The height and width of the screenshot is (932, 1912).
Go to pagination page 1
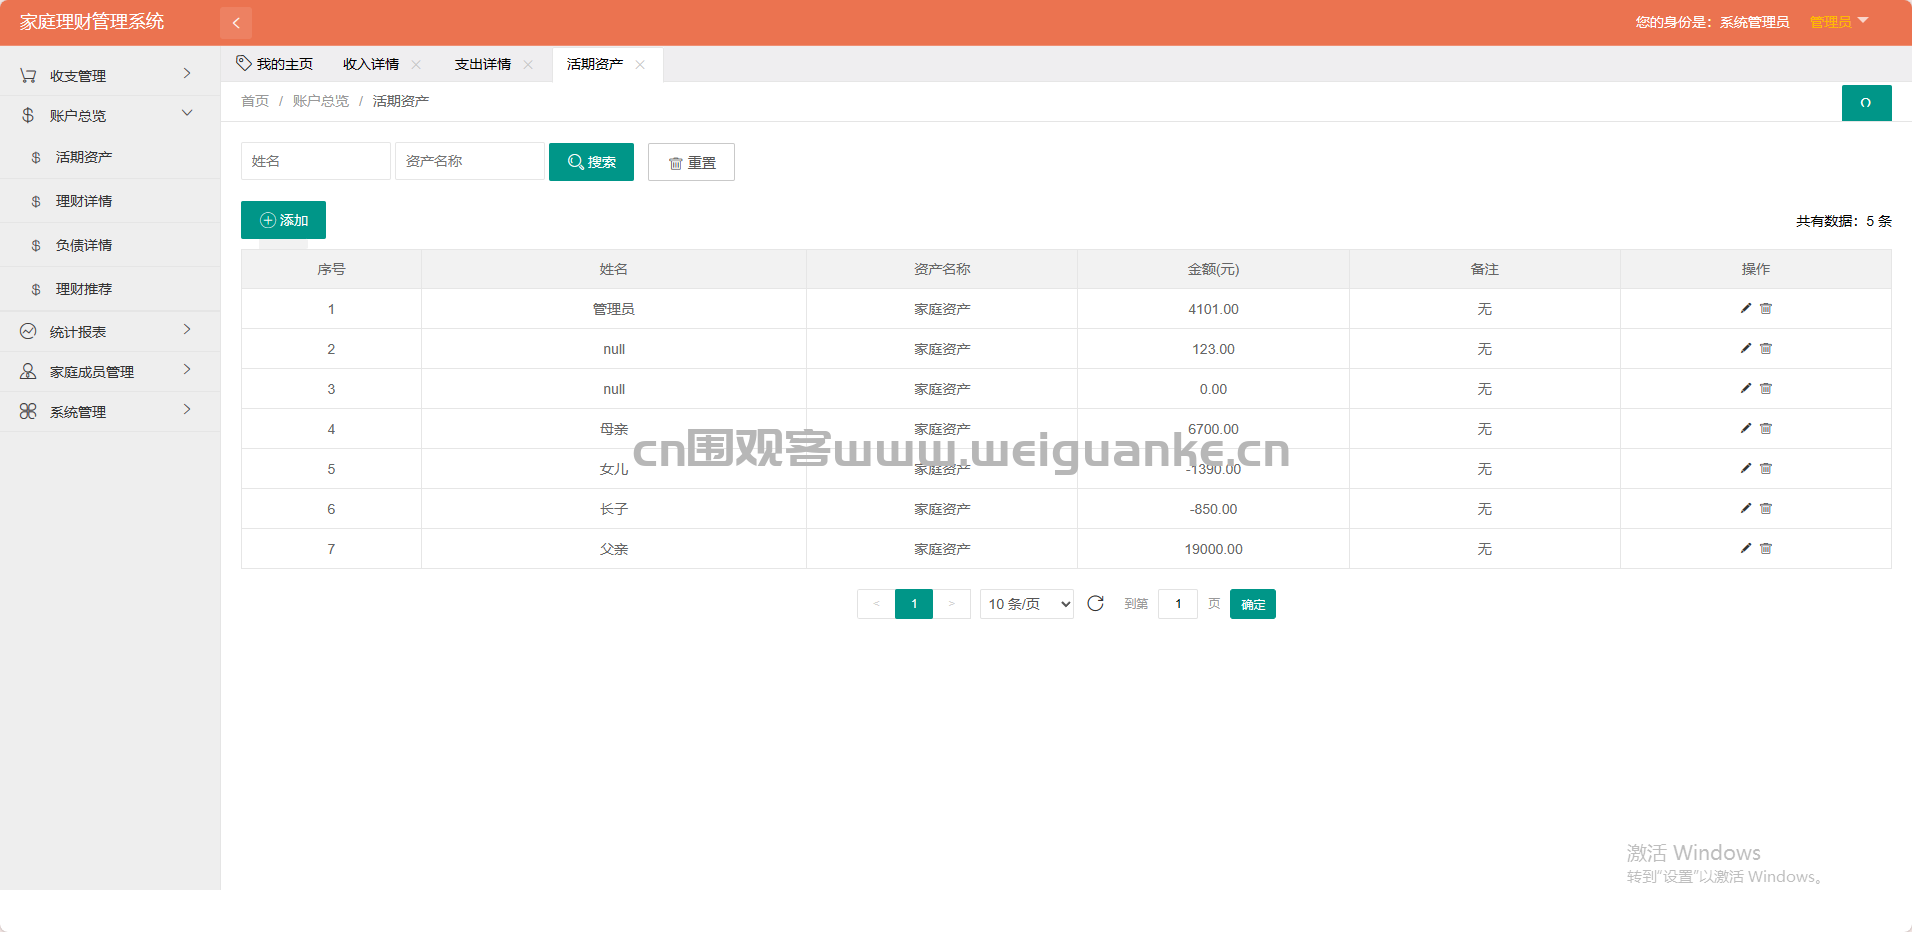(914, 604)
